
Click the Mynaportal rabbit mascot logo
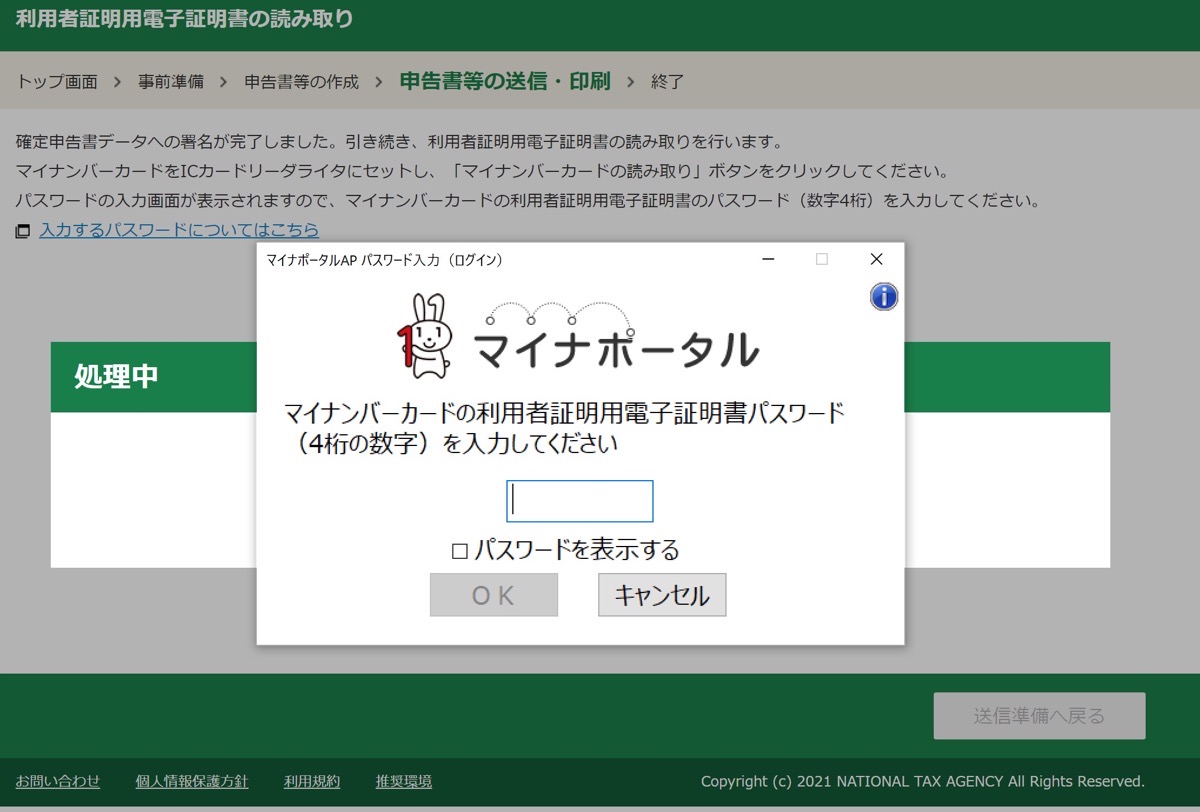(x=424, y=335)
